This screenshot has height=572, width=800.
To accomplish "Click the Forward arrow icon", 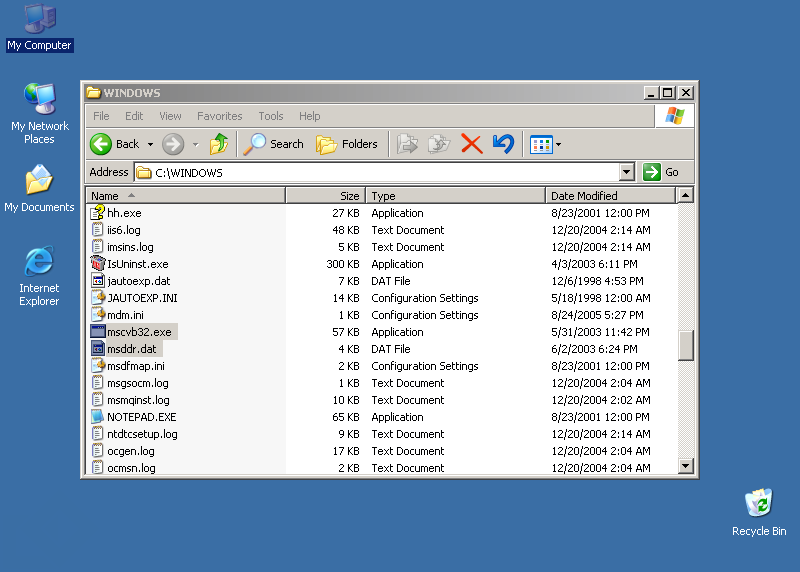I will click(x=173, y=144).
